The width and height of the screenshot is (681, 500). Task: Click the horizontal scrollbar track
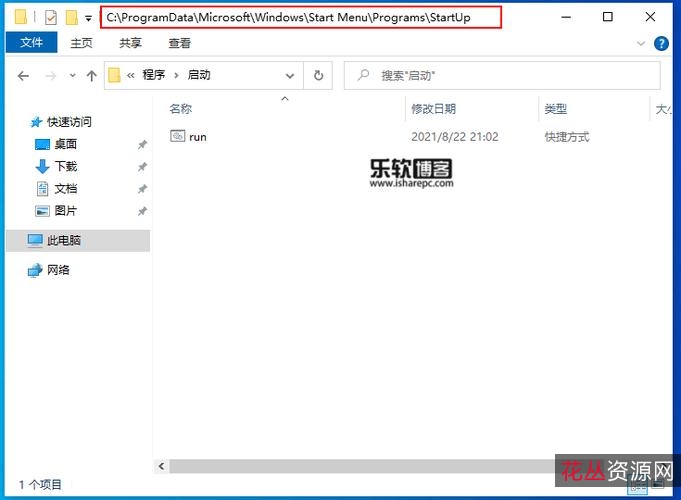[362, 466]
